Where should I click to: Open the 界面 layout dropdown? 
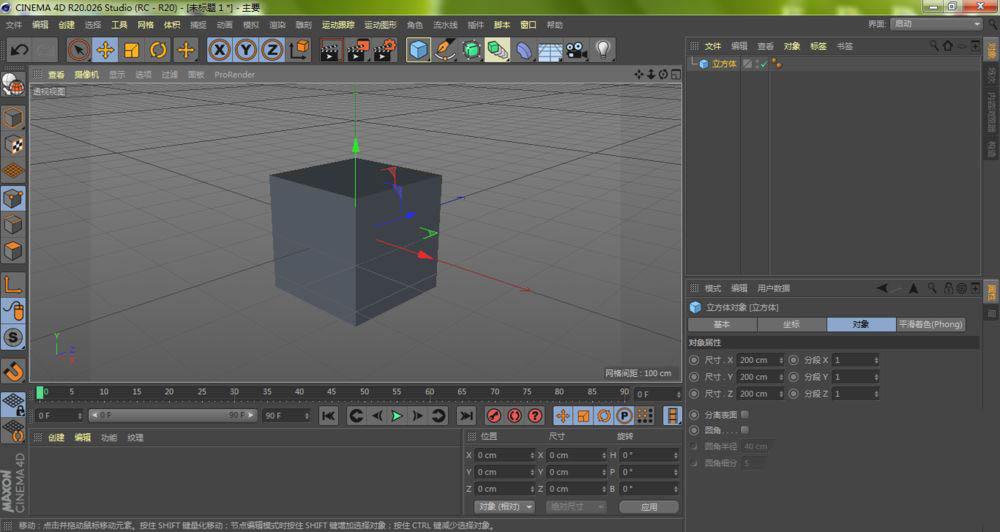pos(936,24)
